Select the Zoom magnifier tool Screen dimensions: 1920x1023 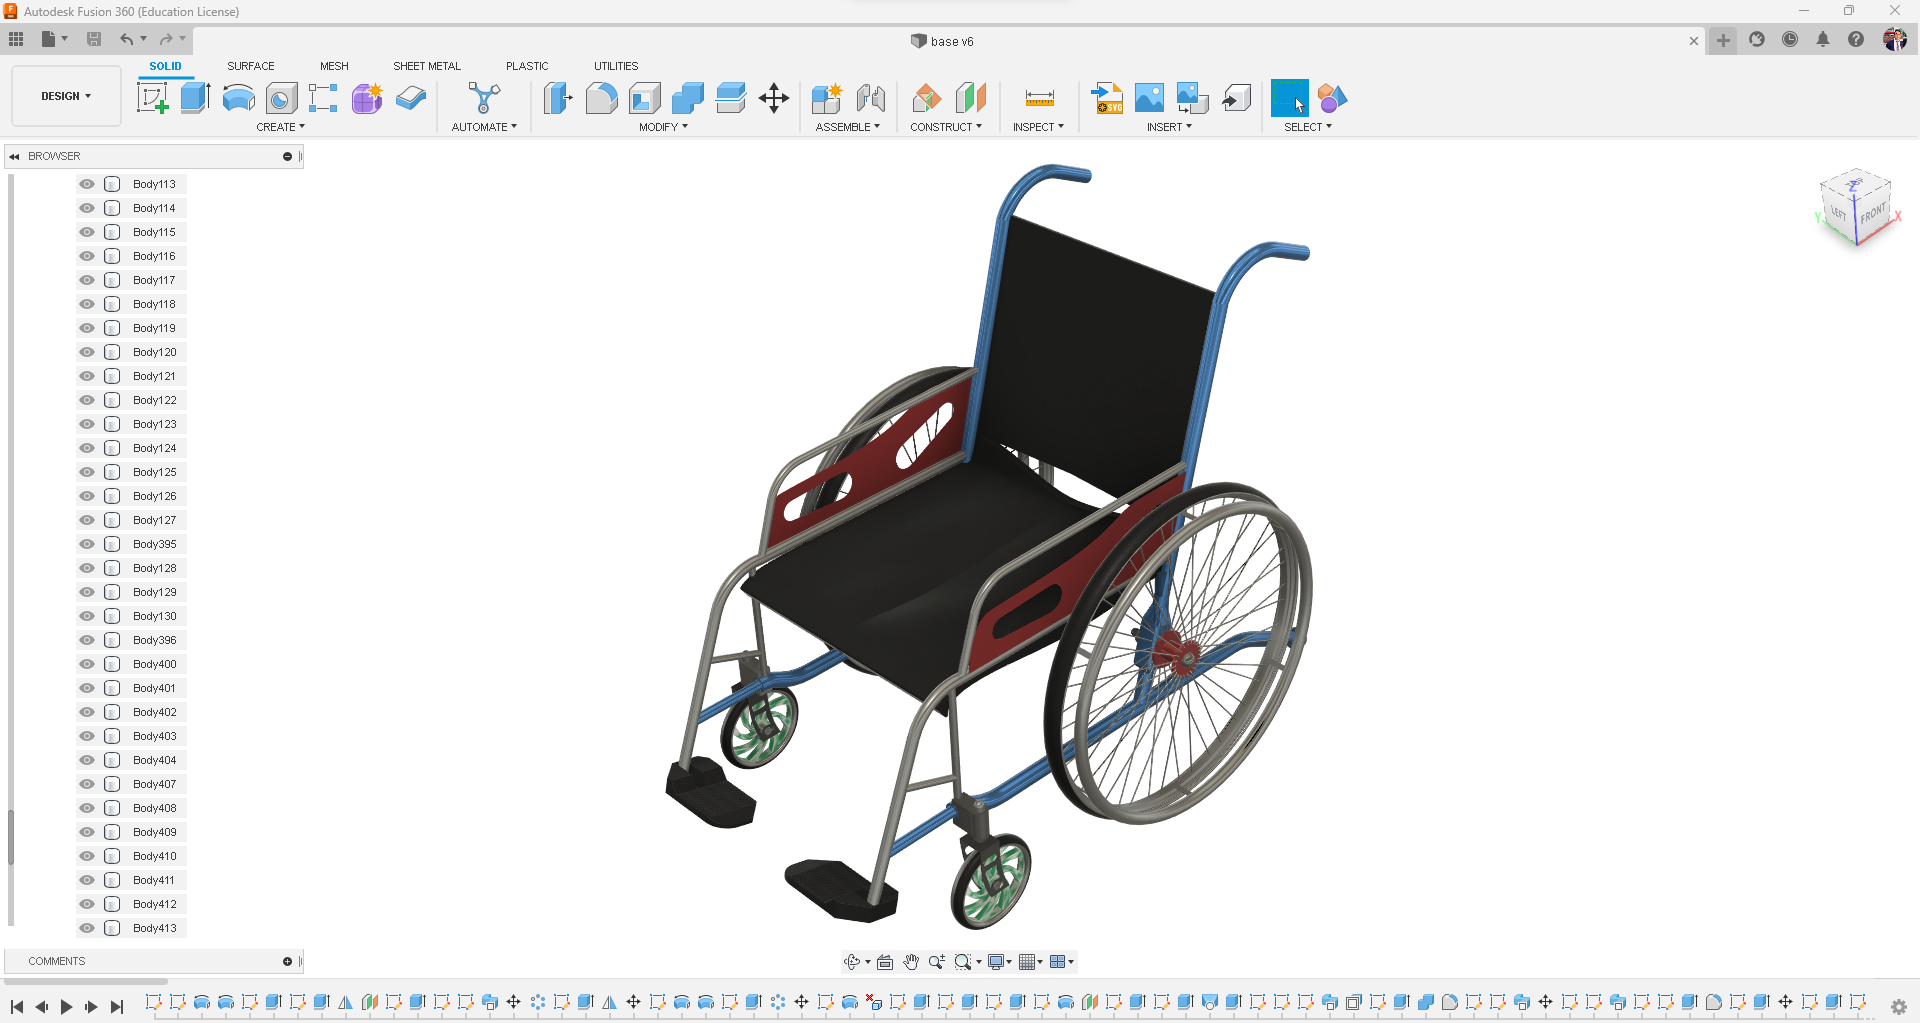tap(936, 962)
